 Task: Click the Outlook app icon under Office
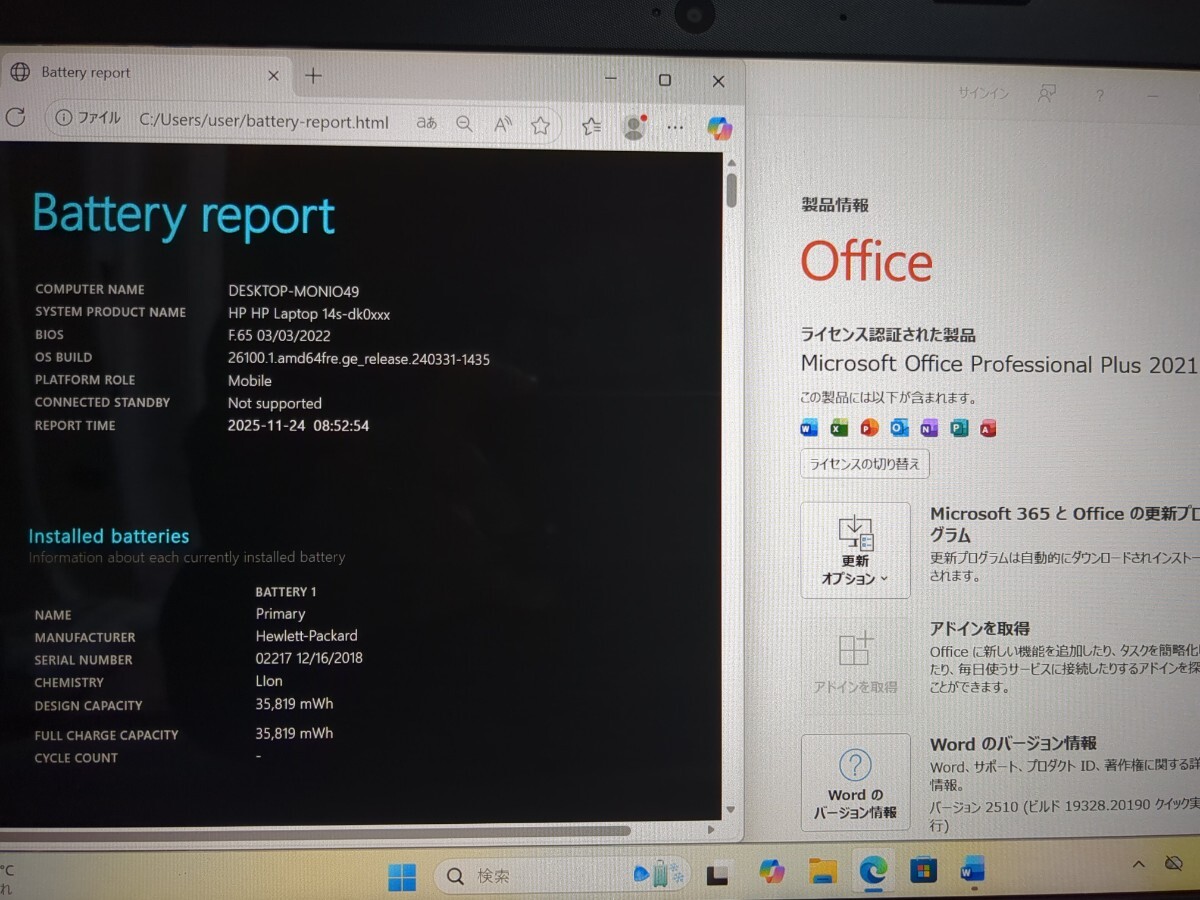899,428
